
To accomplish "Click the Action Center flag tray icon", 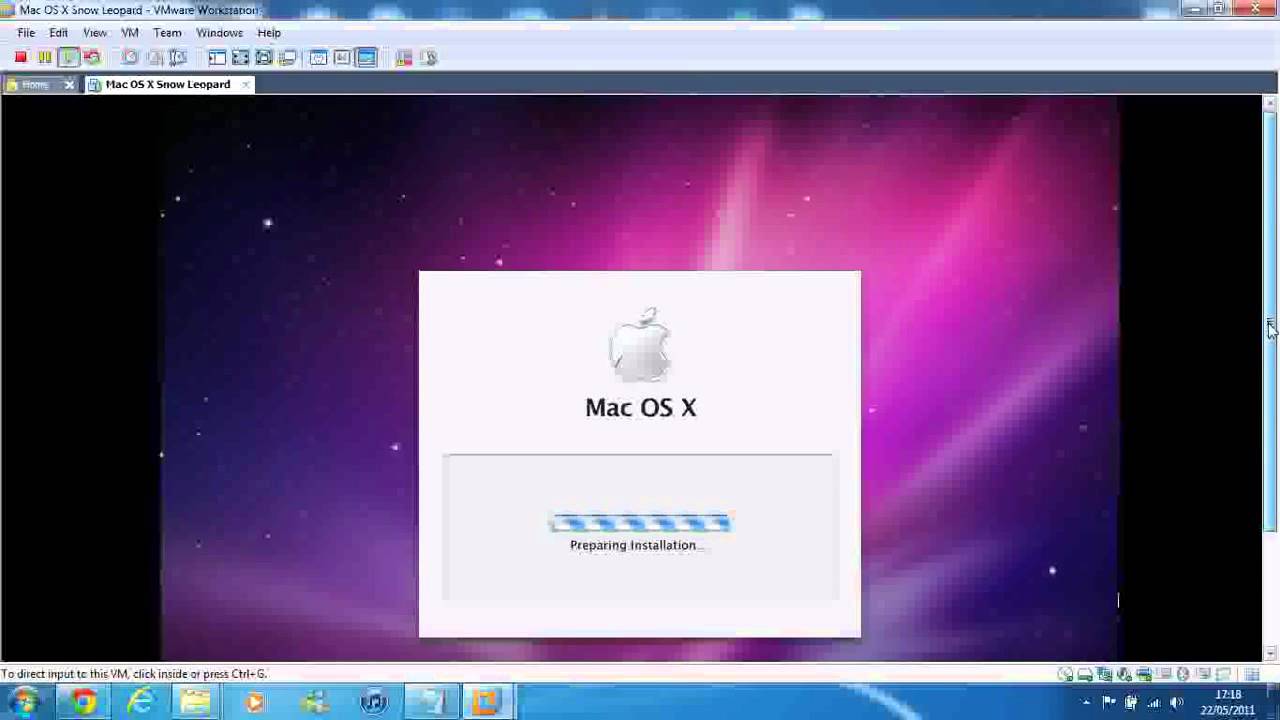I will pos(1109,703).
